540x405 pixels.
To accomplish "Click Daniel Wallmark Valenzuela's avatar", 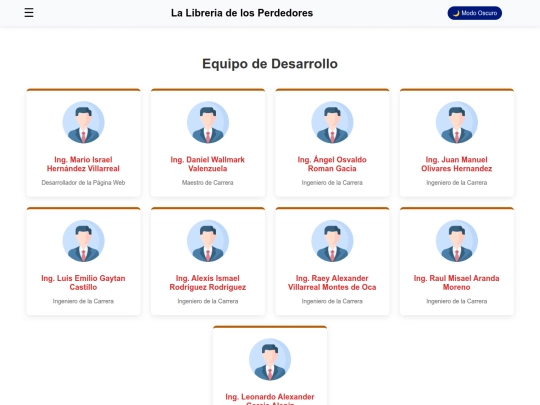I will pos(208,122).
